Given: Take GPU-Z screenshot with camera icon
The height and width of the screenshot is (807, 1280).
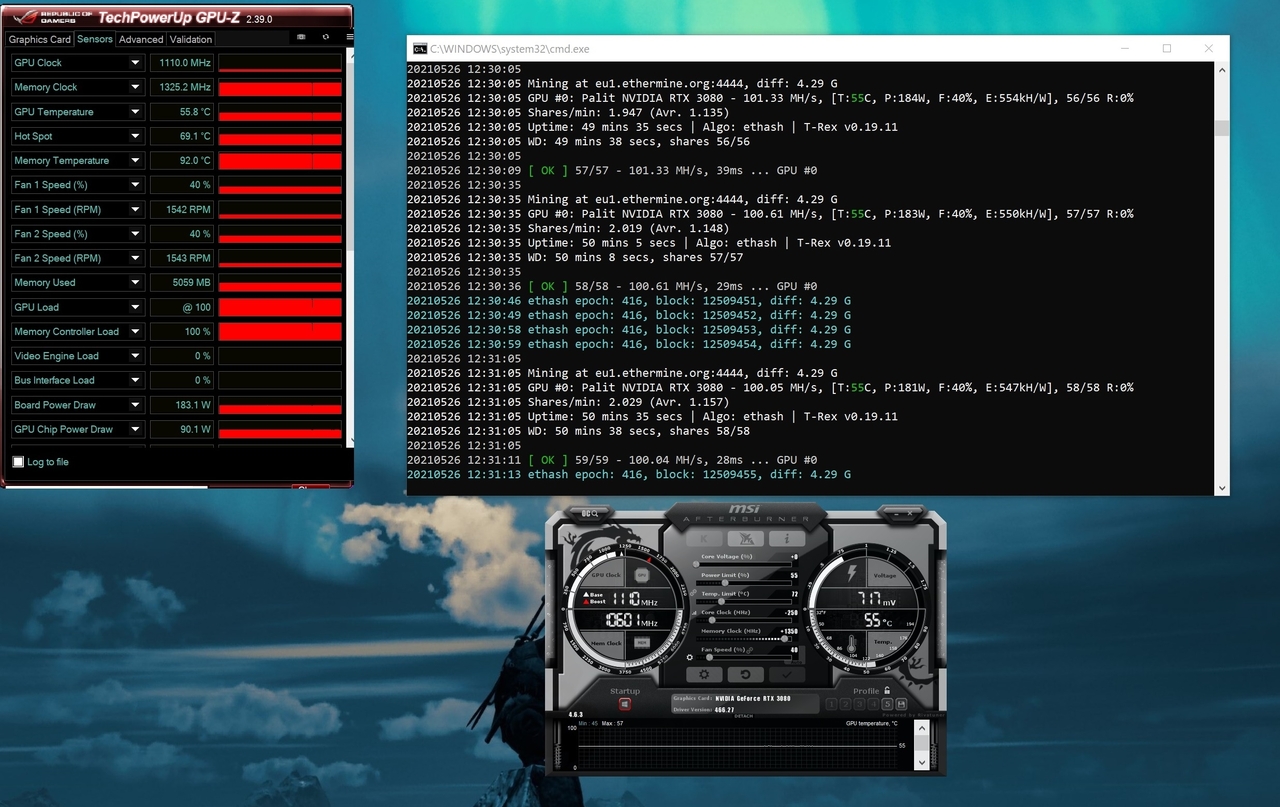Looking at the screenshot, I should tap(301, 37).
